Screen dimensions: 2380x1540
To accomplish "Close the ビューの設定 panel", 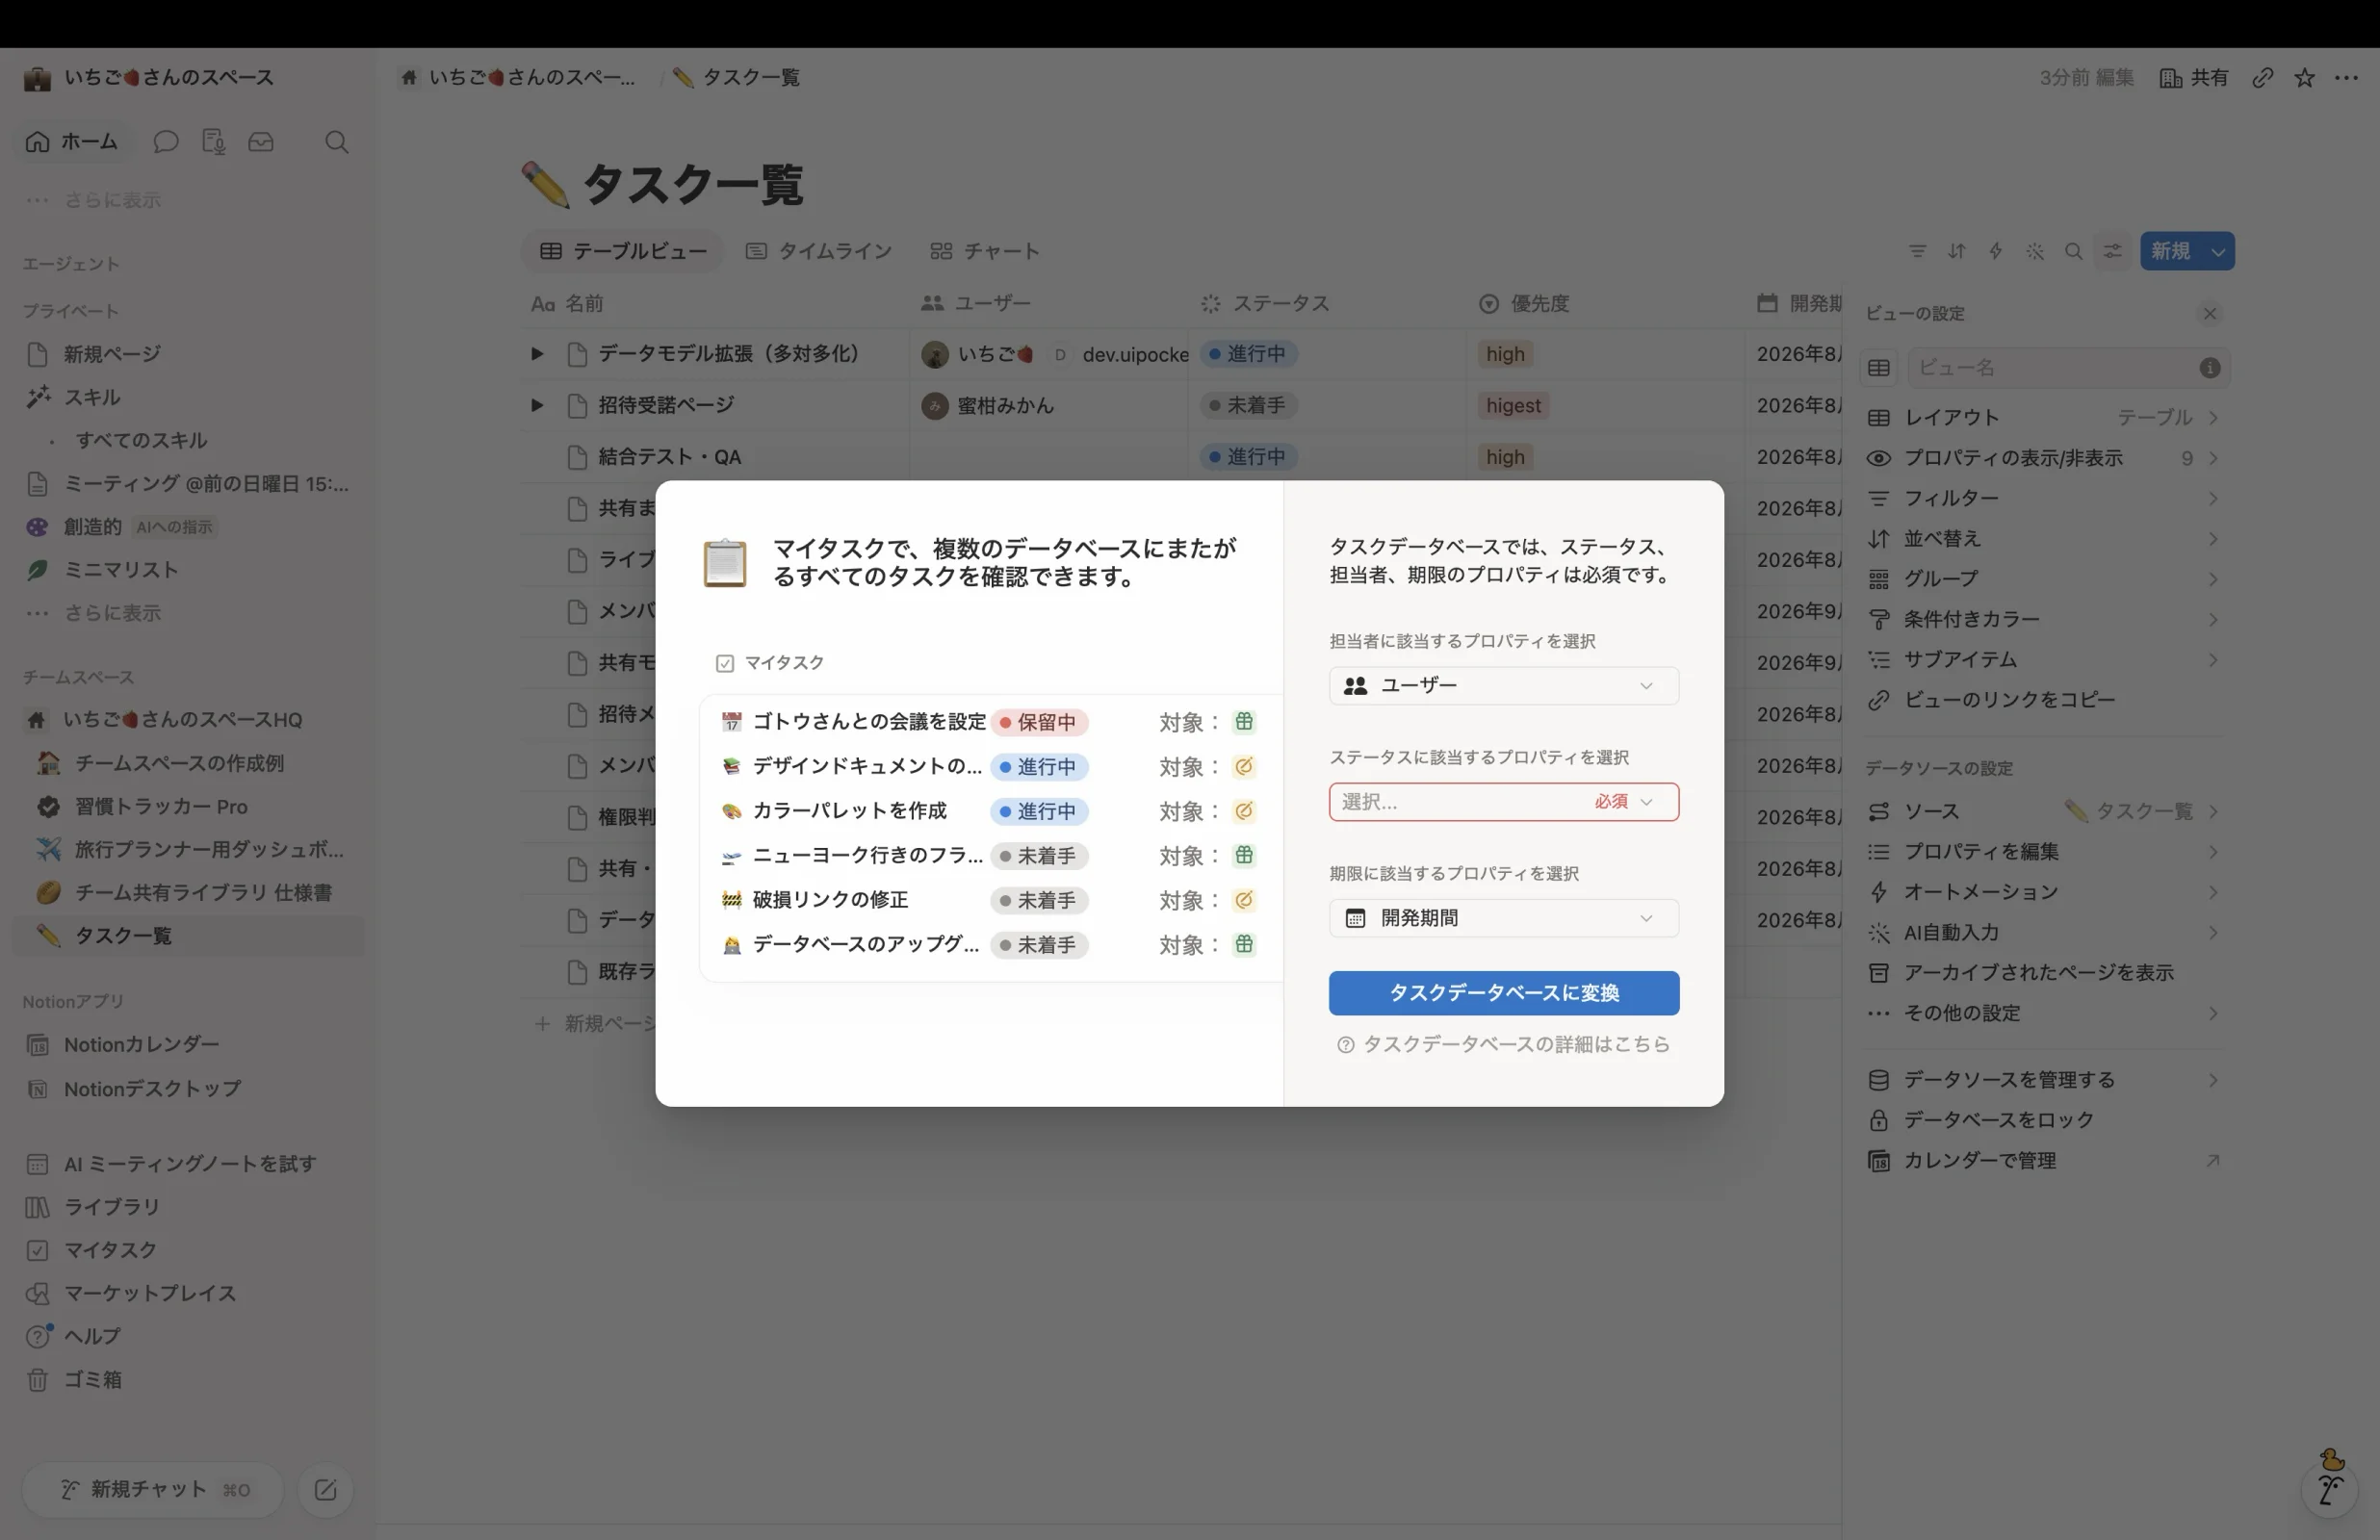I will pos(2210,314).
